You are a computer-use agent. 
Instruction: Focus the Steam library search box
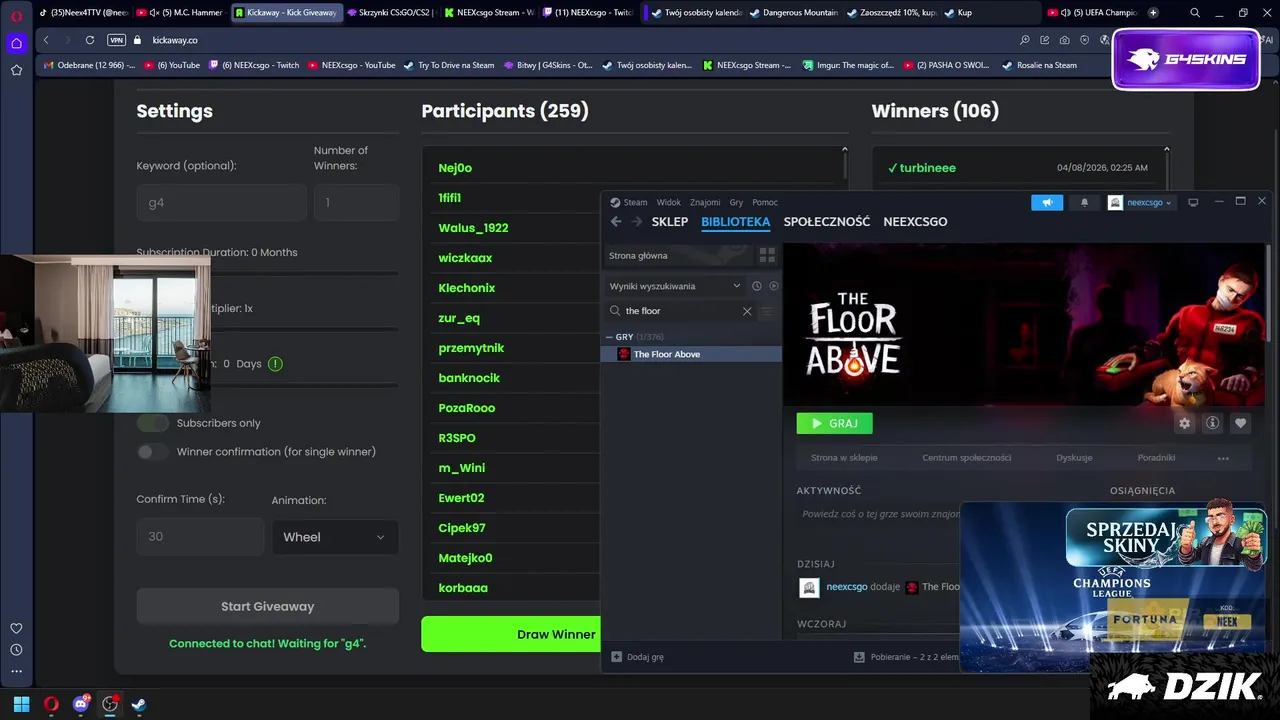pyautogui.click(x=680, y=311)
